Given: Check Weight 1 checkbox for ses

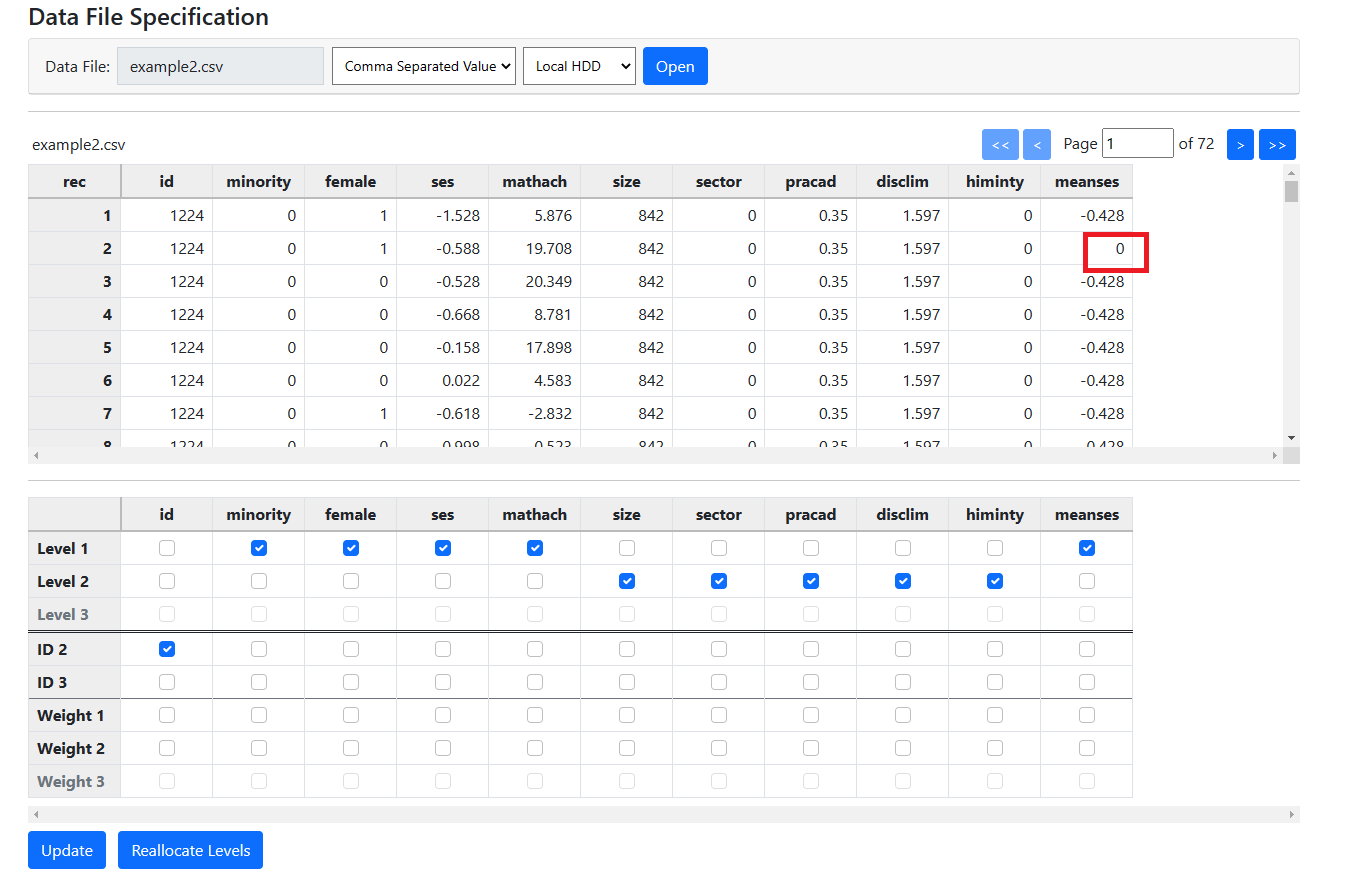Looking at the screenshot, I should coord(443,715).
